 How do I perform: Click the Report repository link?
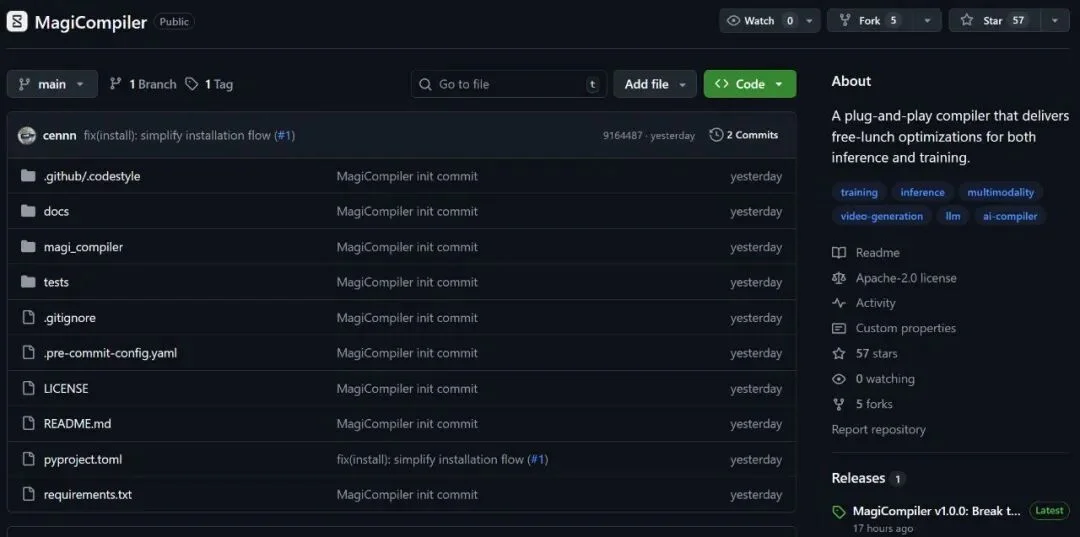(878, 429)
